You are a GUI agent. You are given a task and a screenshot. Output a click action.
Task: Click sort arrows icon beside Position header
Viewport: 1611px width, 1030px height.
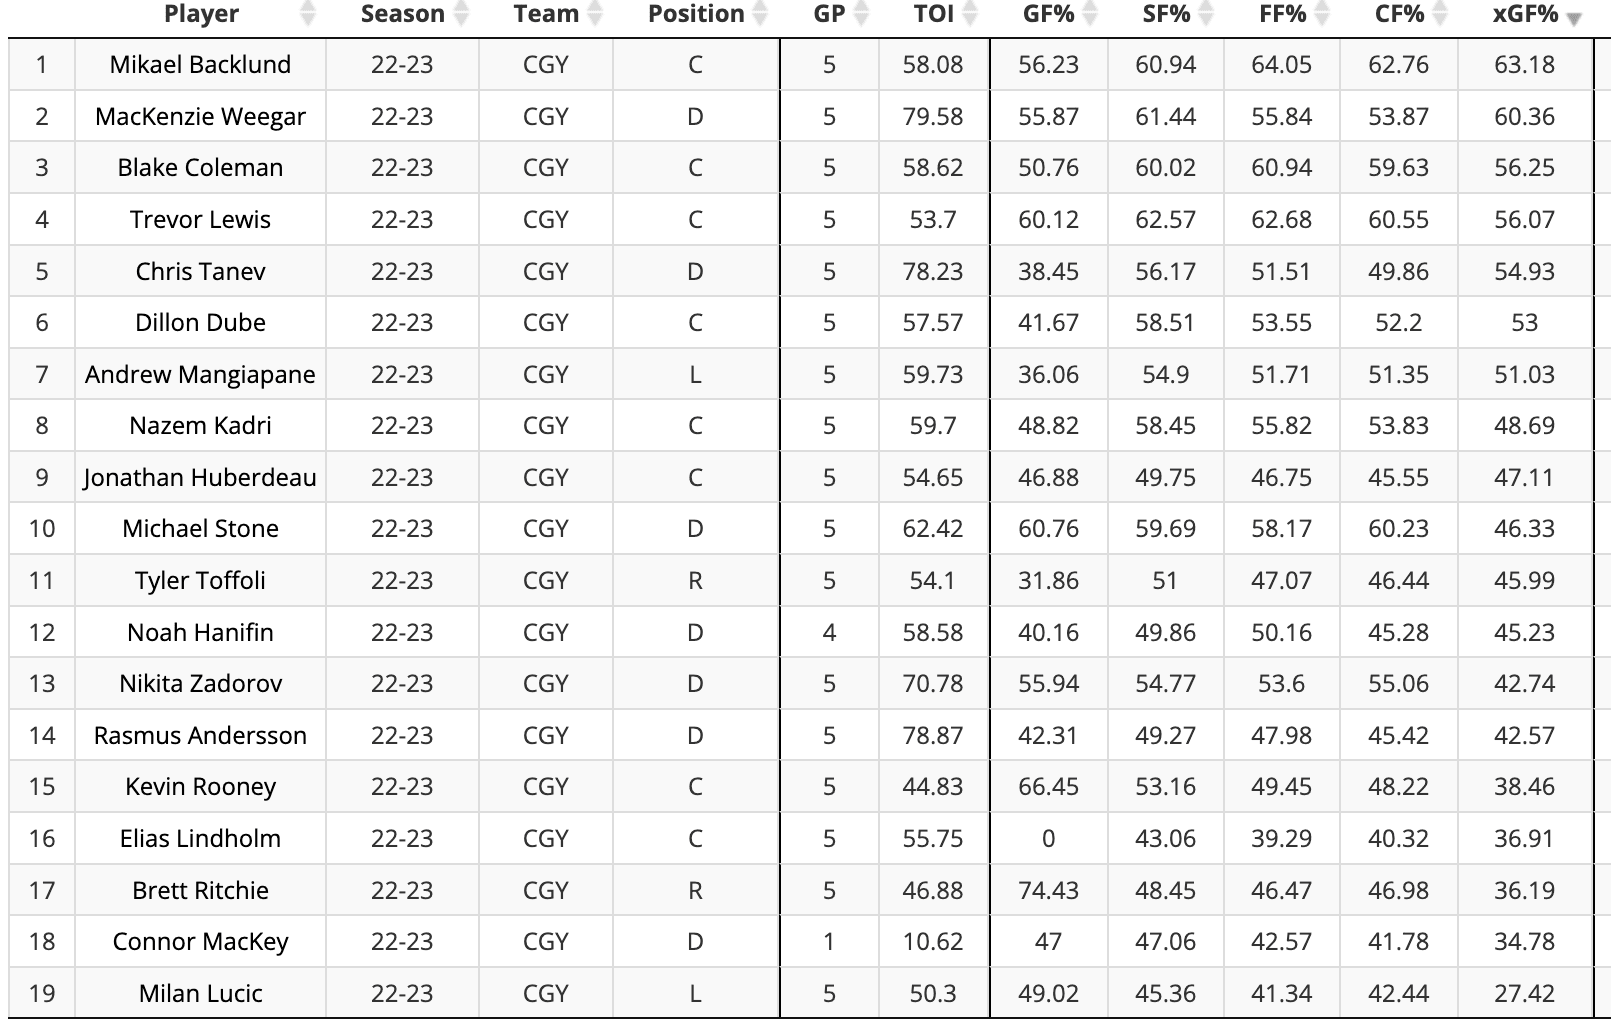[x=760, y=14]
